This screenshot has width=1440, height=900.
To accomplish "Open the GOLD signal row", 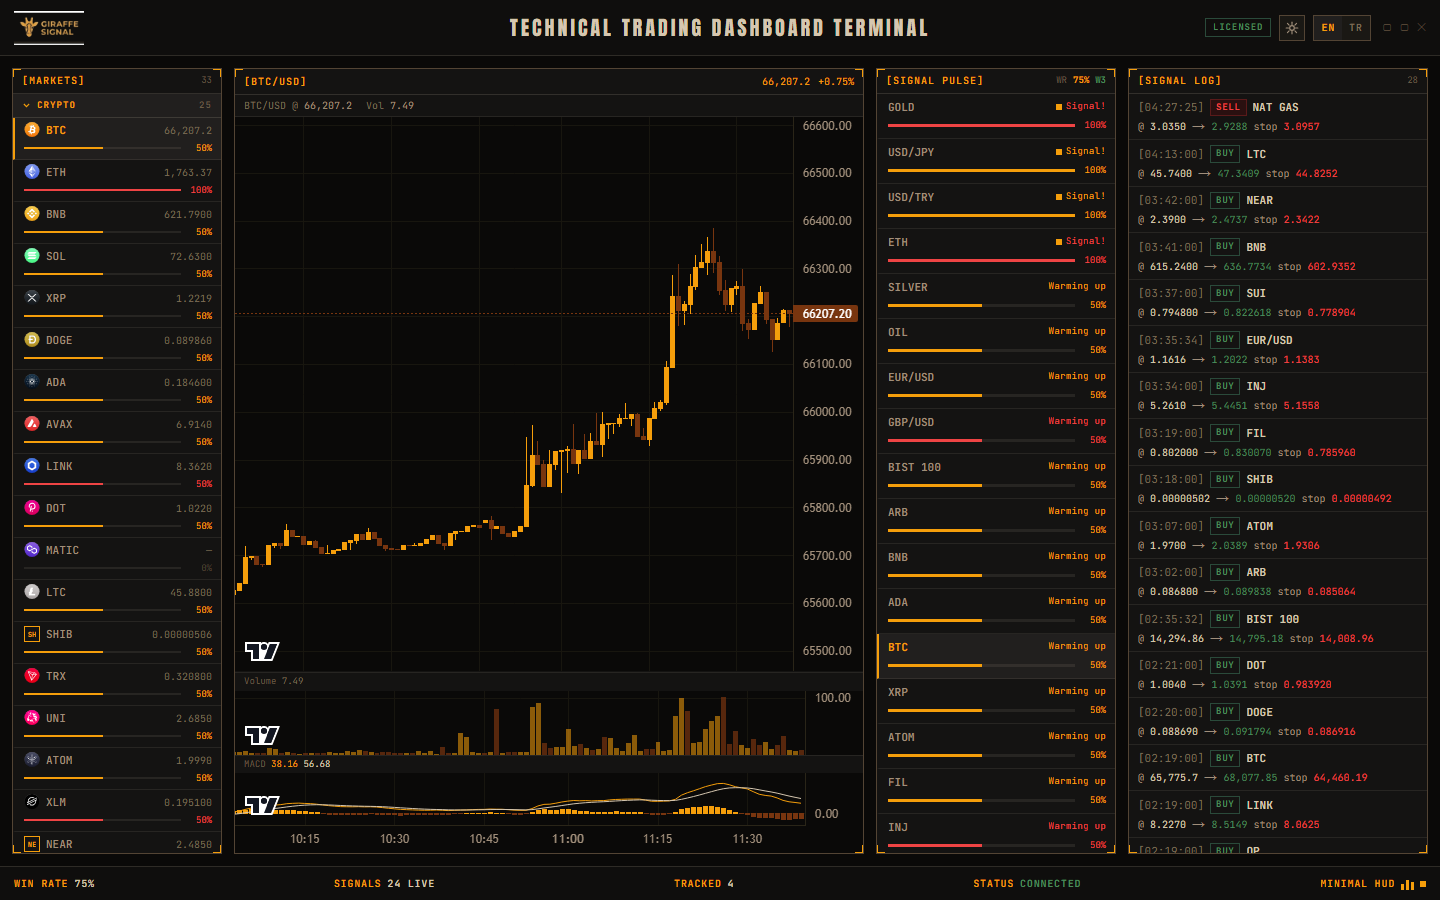I will point(997,116).
